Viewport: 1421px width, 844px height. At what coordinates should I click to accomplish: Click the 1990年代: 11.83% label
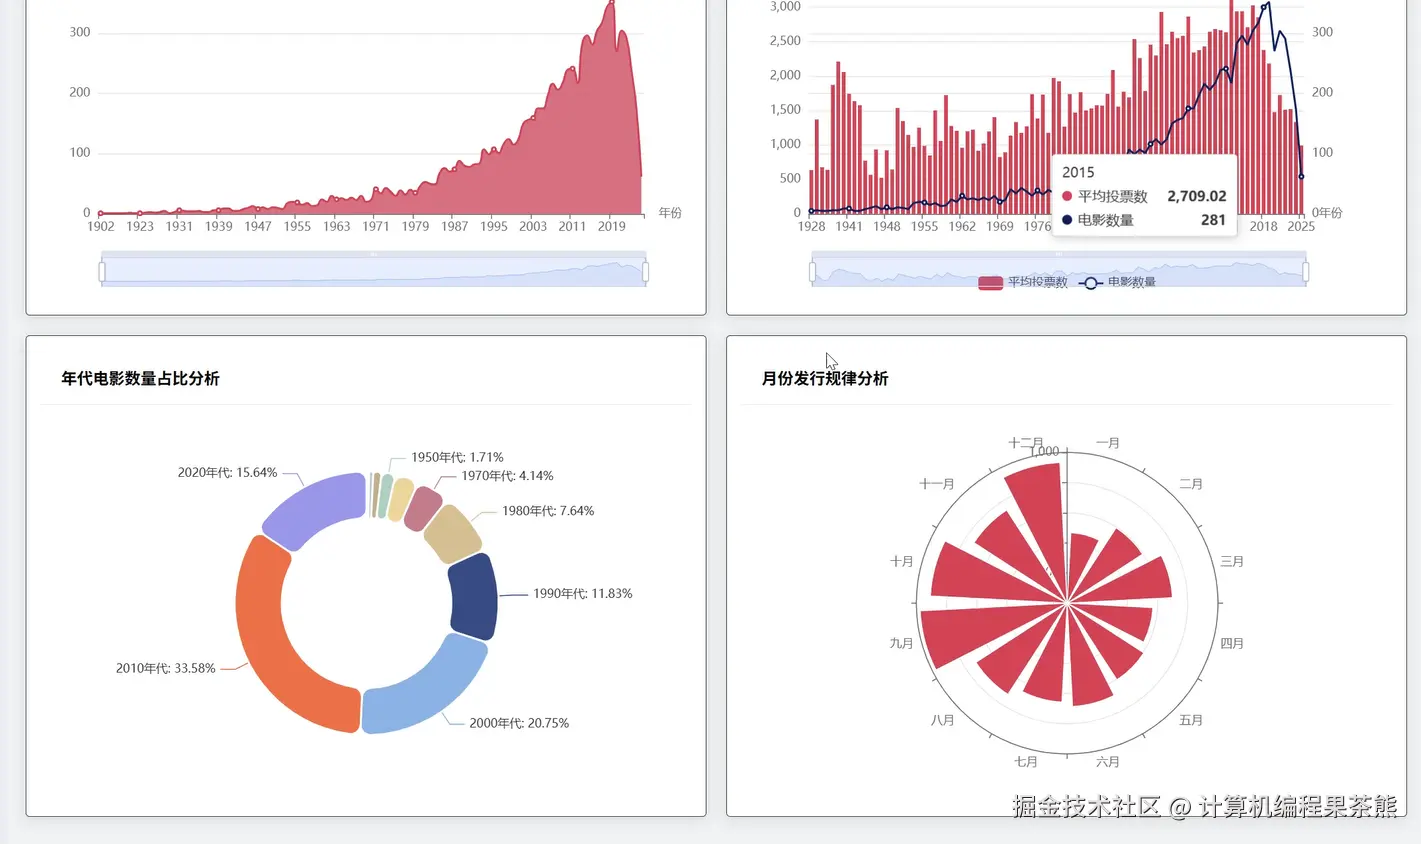pyautogui.click(x=582, y=593)
